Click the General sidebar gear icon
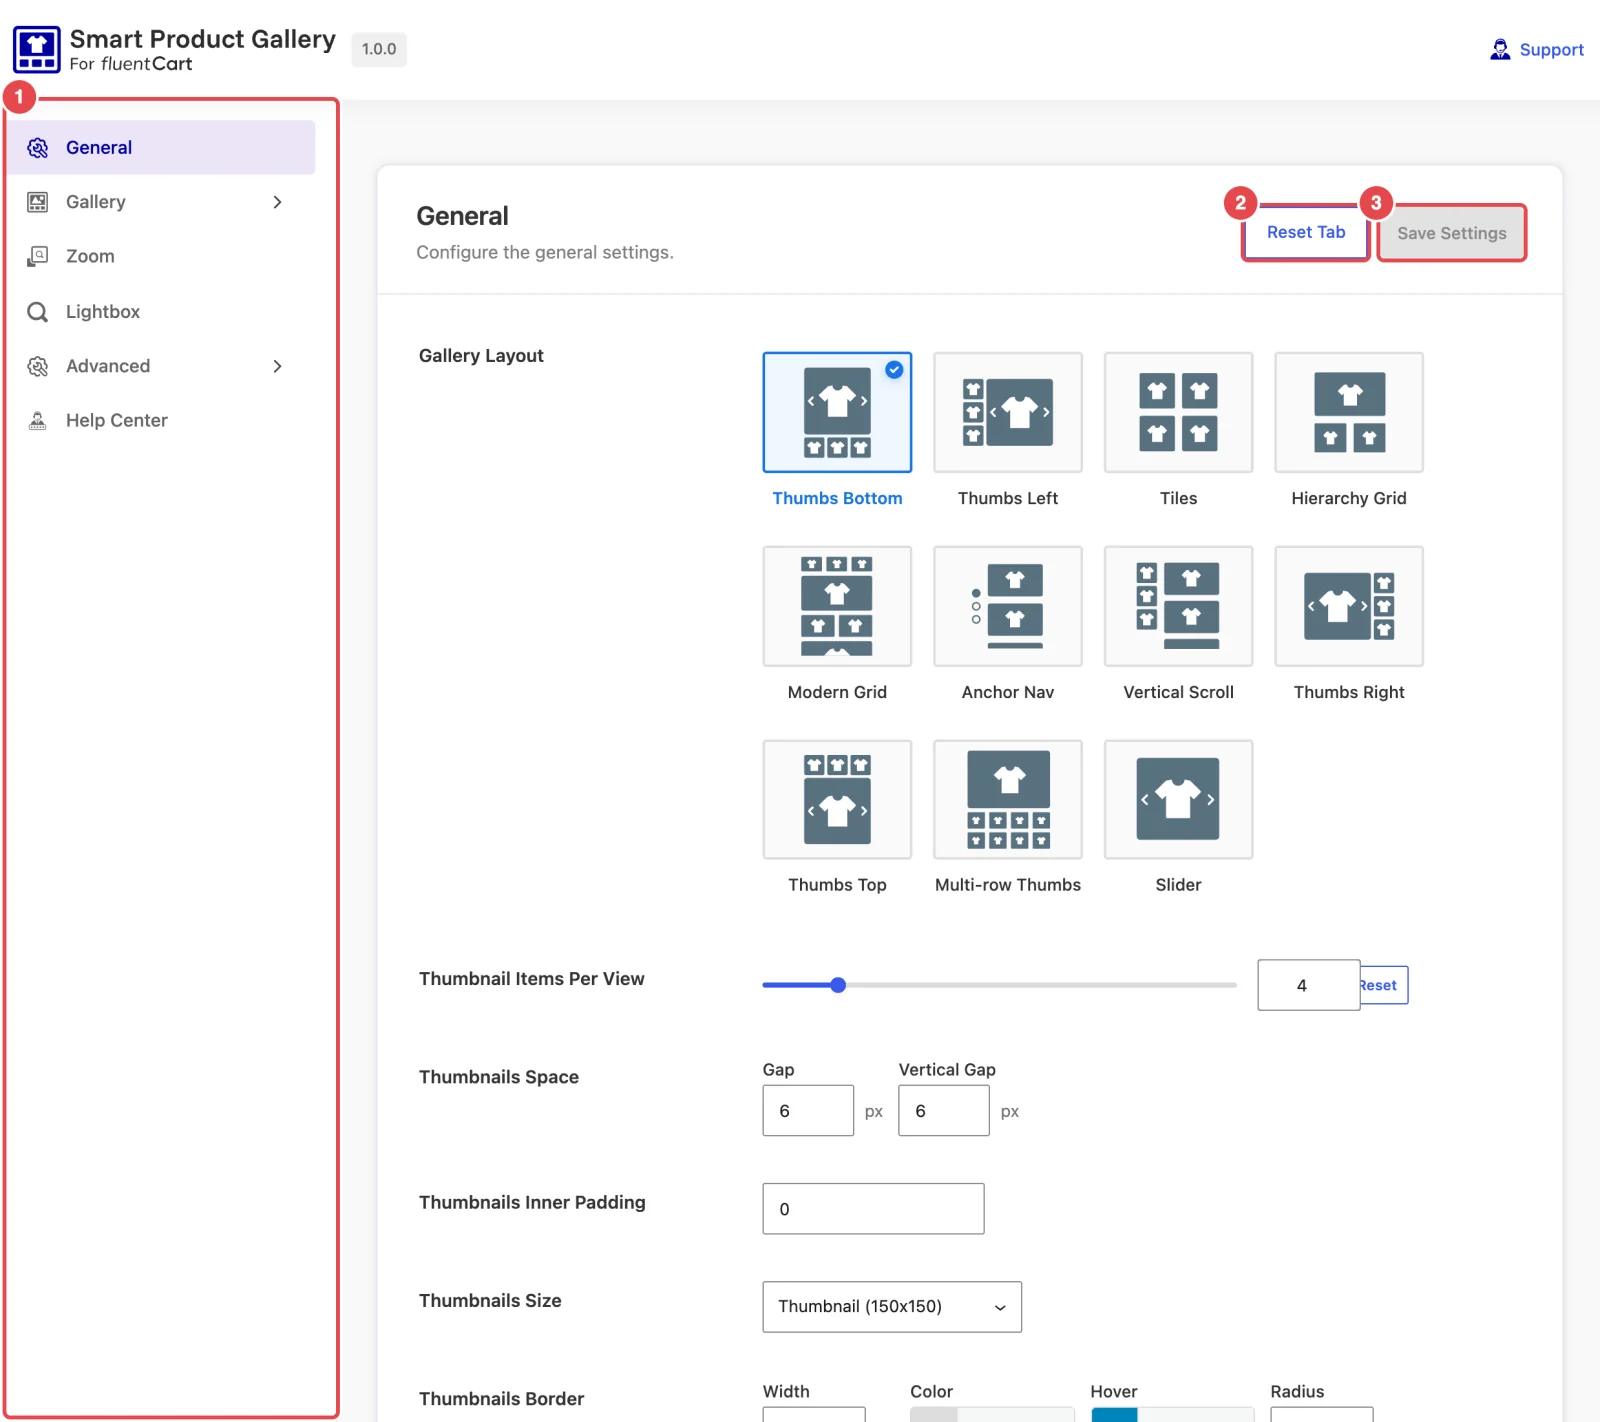 (x=38, y=148)
